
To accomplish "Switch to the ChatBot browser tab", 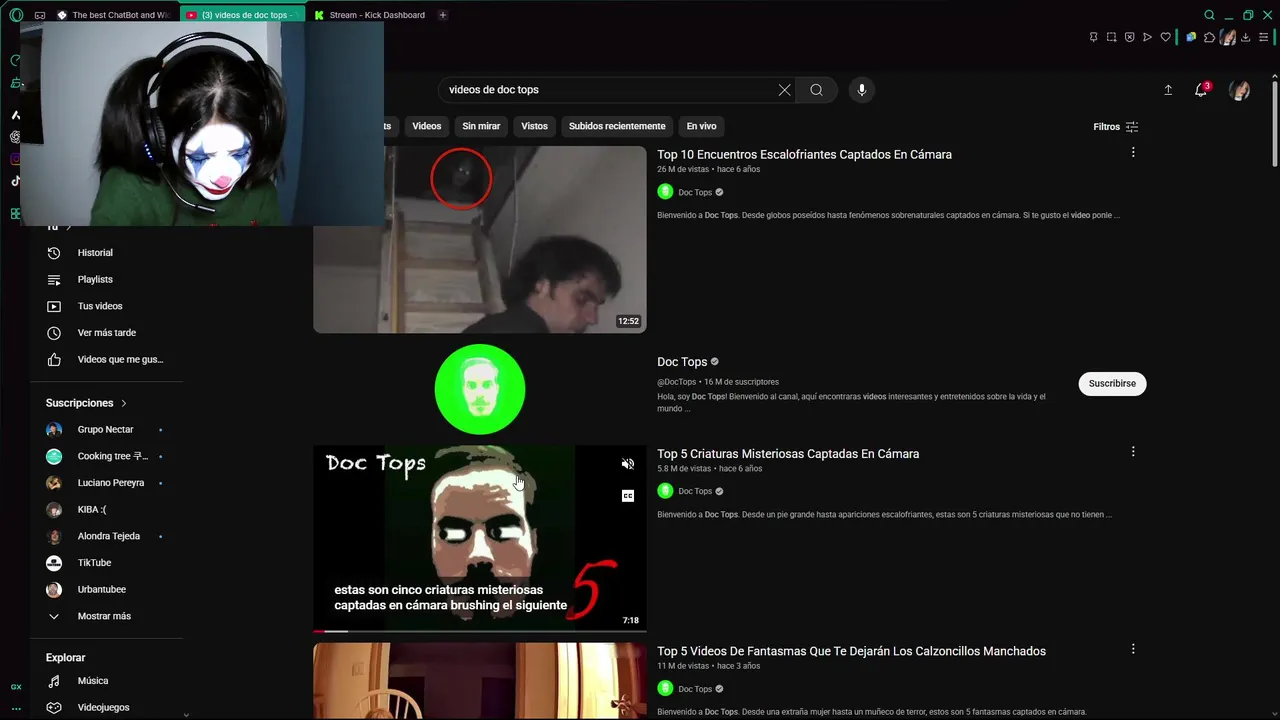I will click(113, 15).
